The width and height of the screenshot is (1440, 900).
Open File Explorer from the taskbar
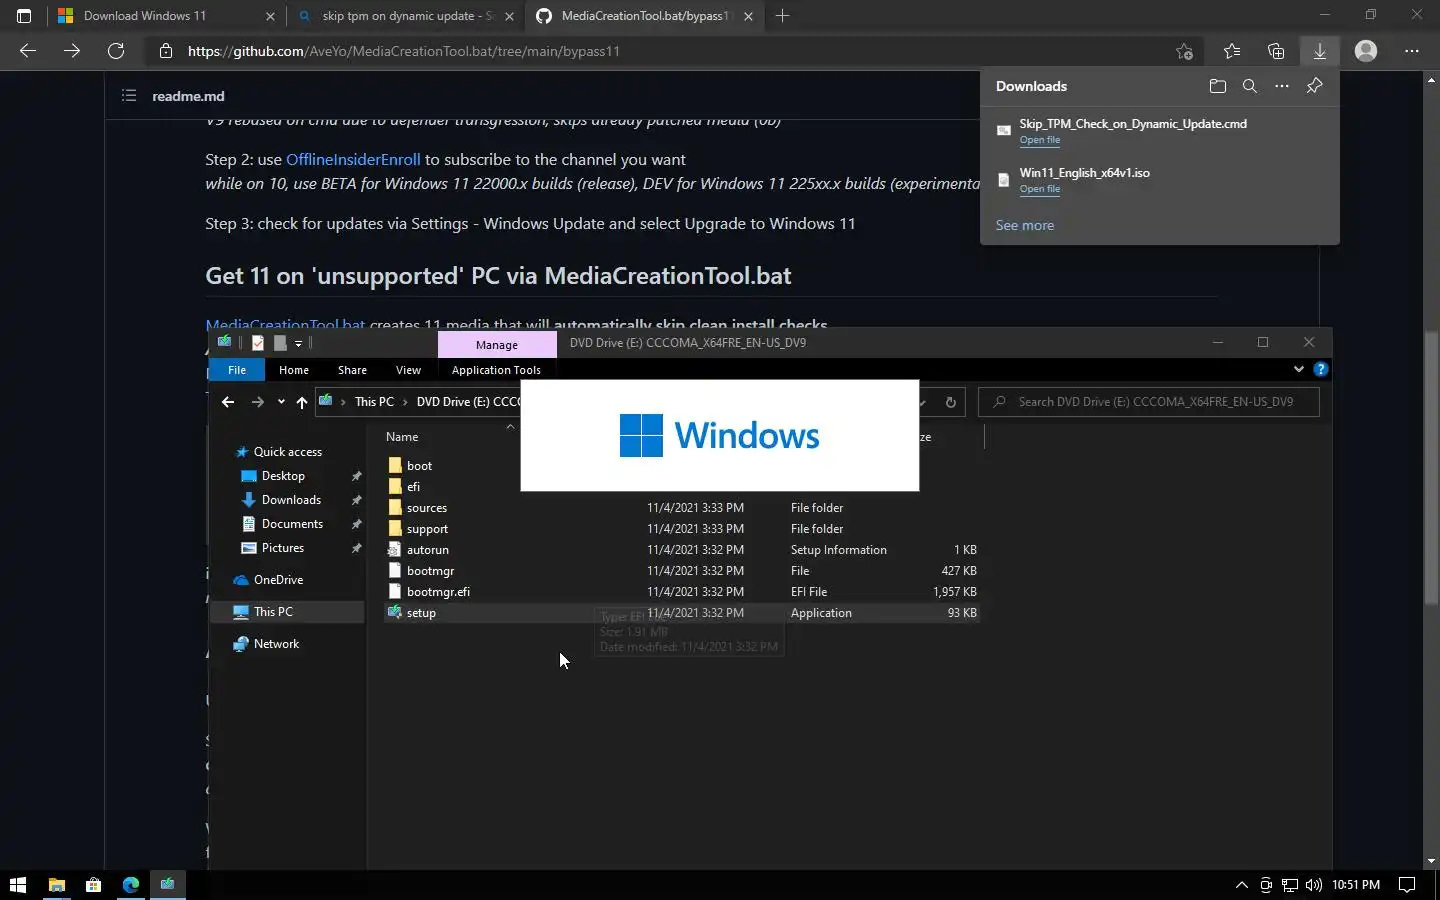[x=56, y=885]
